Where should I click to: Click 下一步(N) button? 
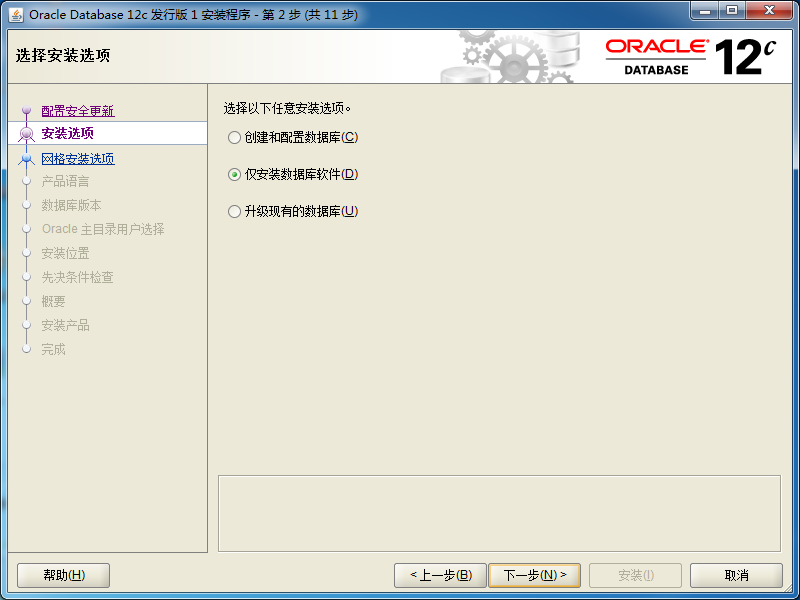535,576
